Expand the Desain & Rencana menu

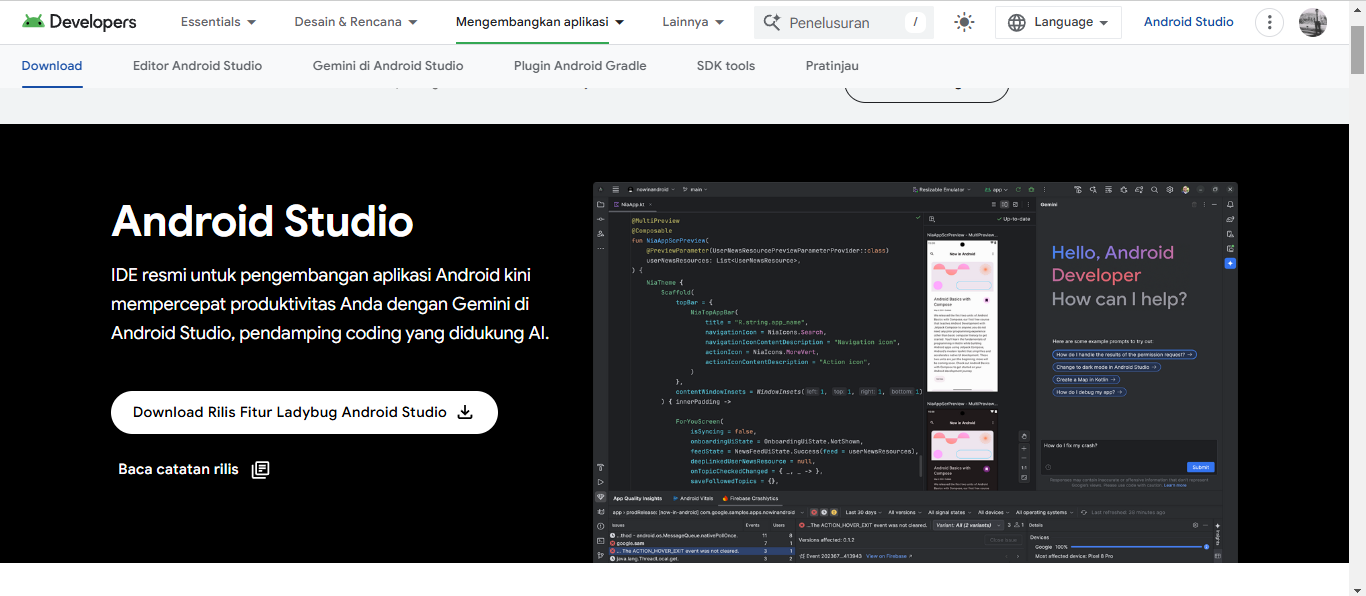click(x=356, y=22)
